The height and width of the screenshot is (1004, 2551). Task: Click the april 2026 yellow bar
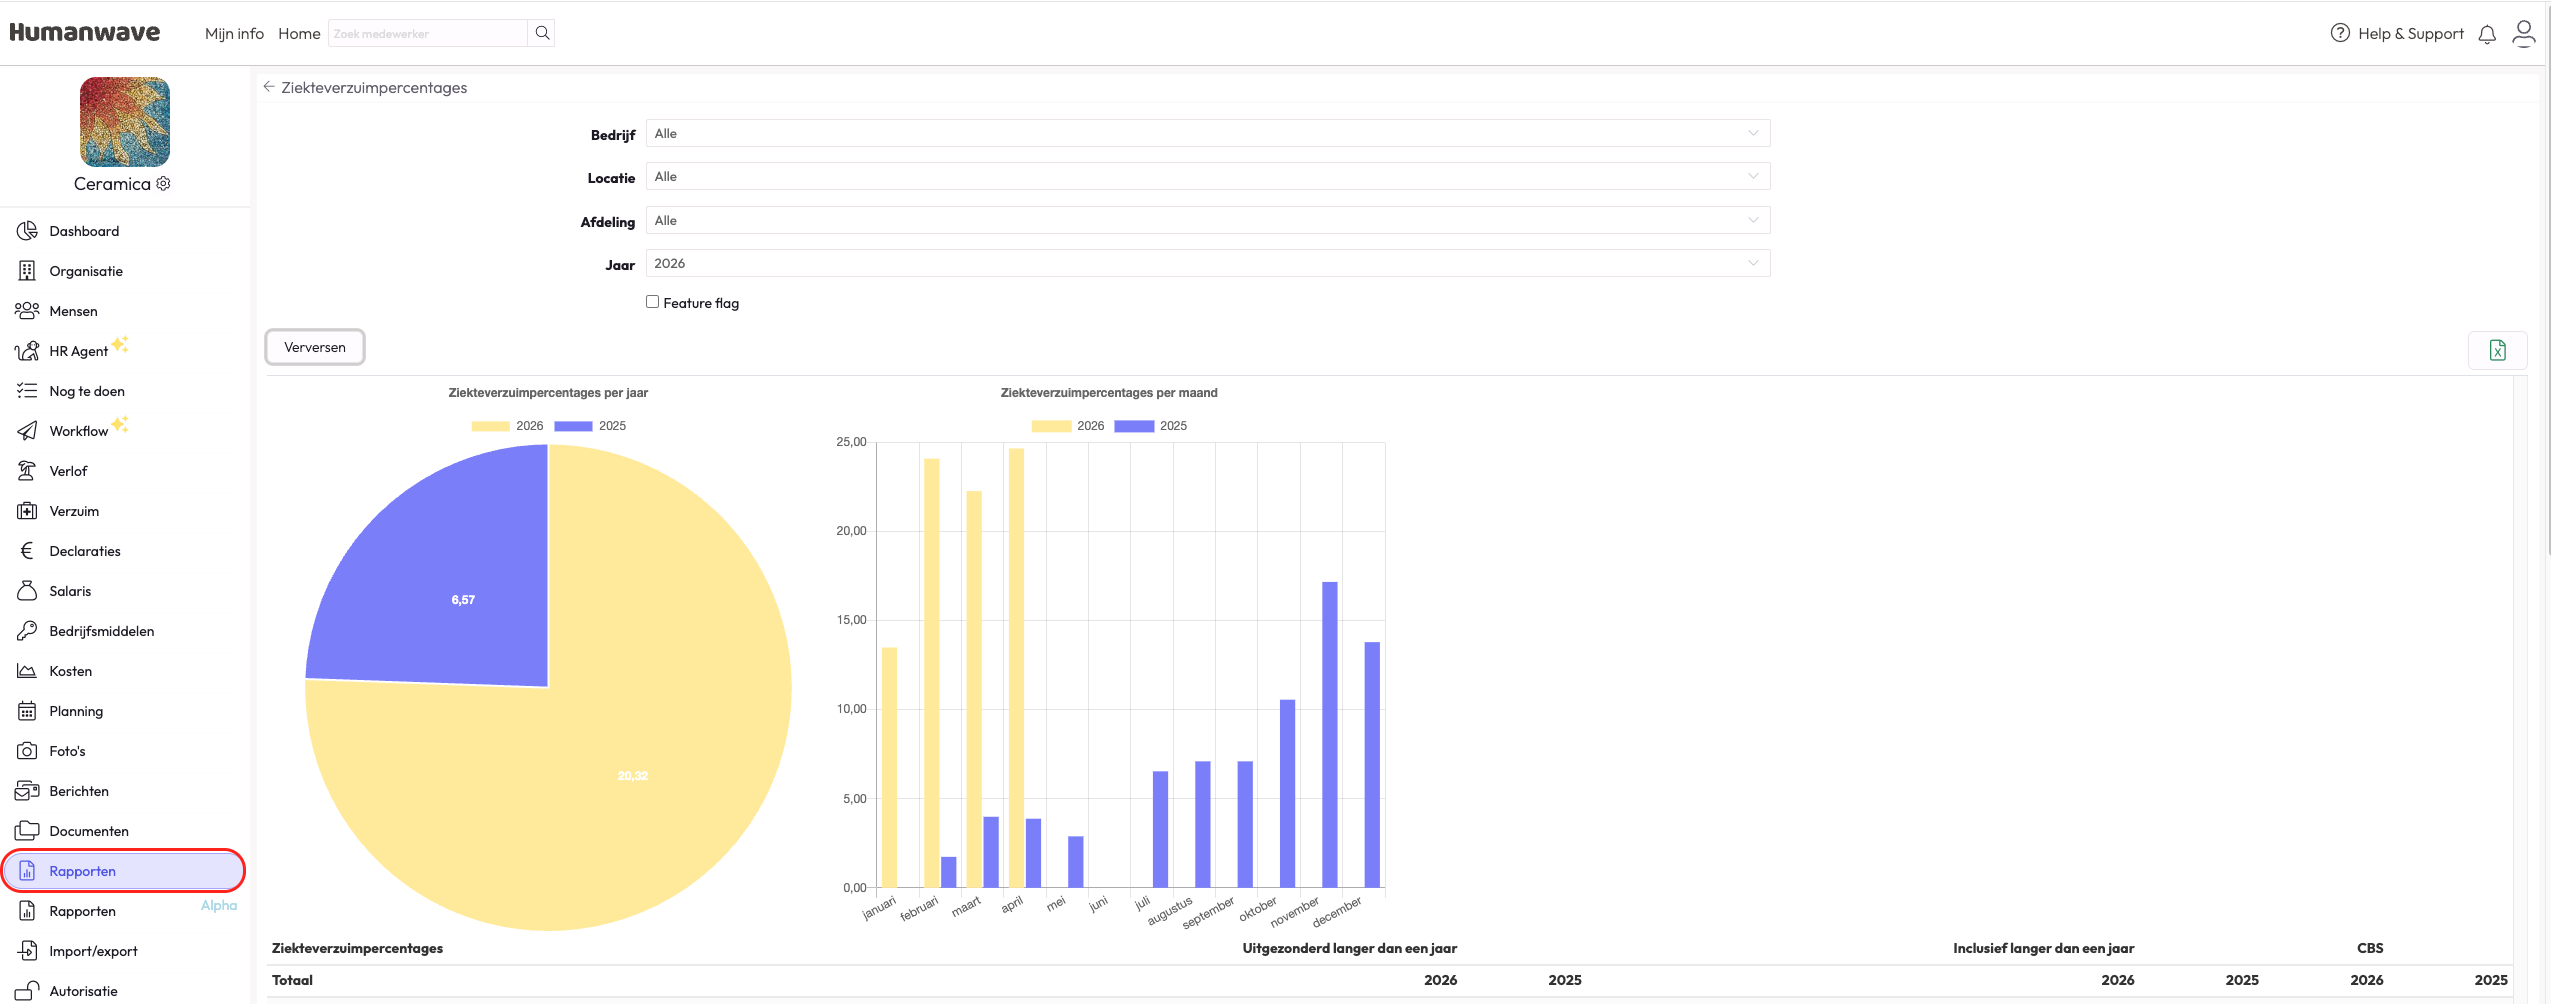coord(1016,667)
